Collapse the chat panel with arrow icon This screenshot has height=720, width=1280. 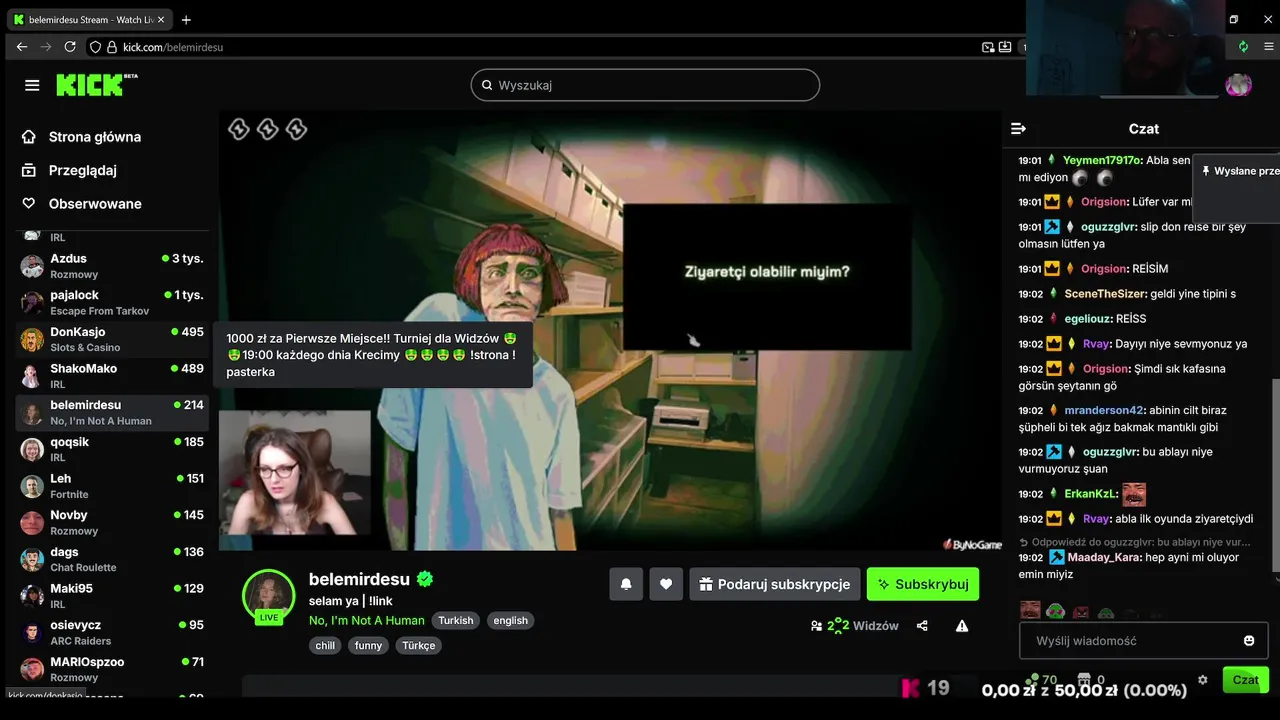[1018, 128]
